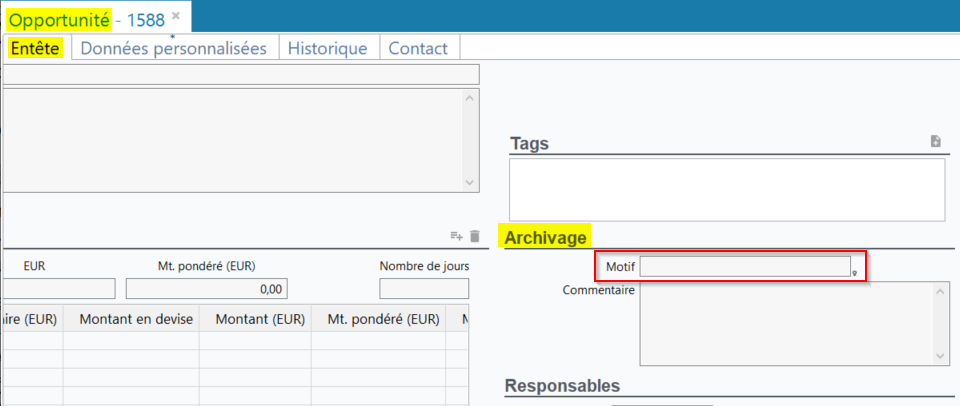The image size is (960, 406).
Task: Switch to the Entête tab
Action: tap(36, 48)
